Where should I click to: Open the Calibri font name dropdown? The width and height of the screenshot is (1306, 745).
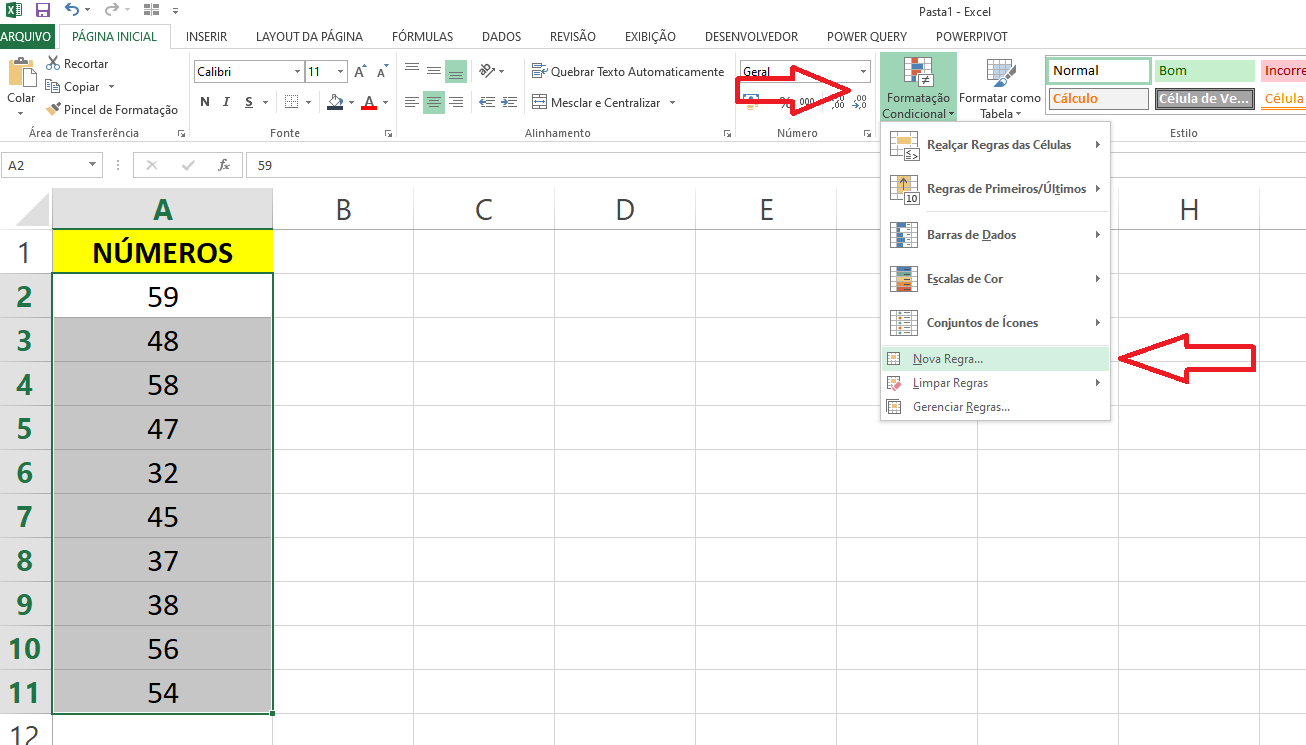297,72
